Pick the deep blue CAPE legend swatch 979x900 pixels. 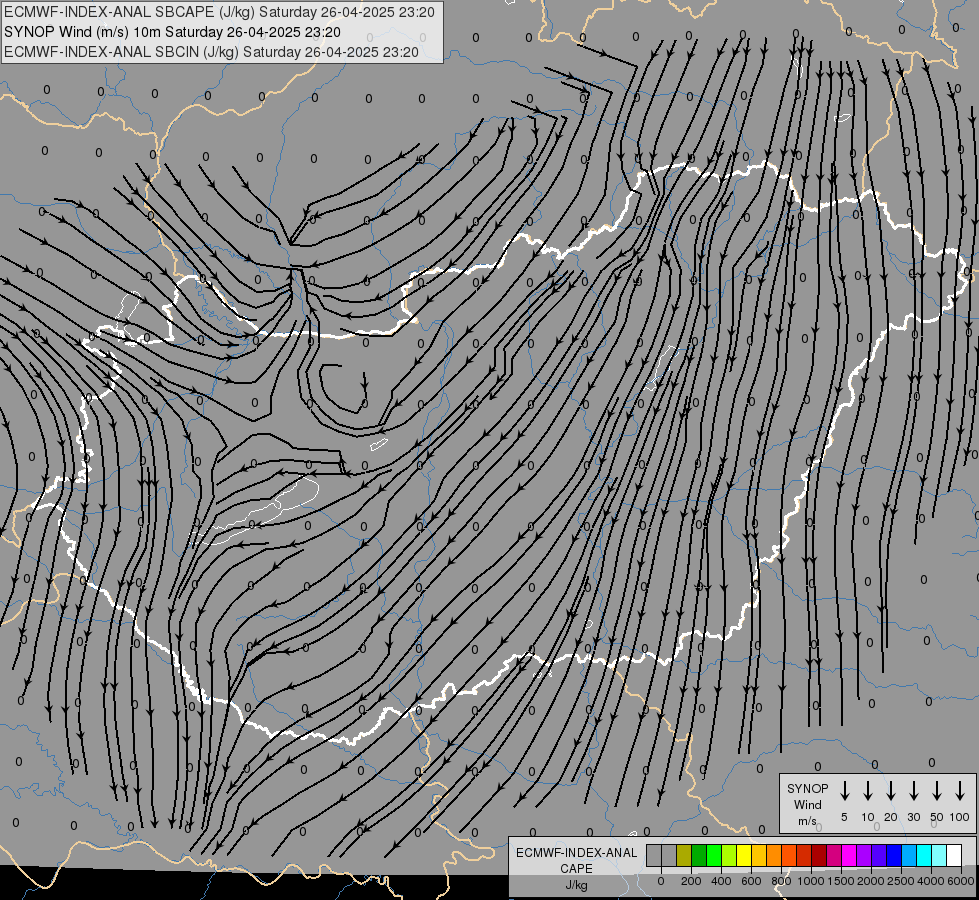pyautogui.click(x=895, y=855)
